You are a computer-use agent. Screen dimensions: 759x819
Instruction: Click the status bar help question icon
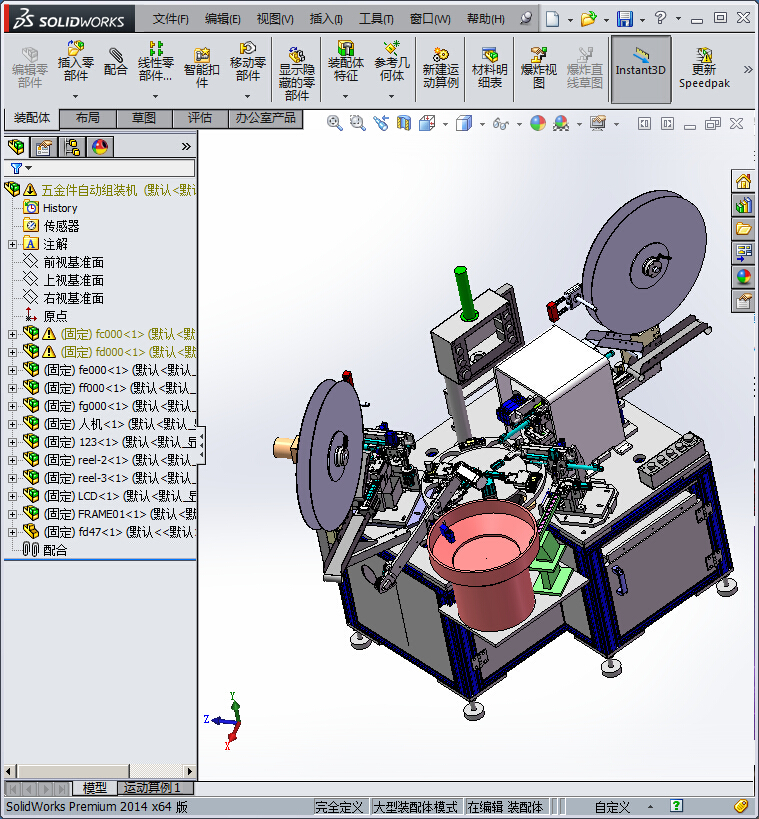[x=676, y=806]
